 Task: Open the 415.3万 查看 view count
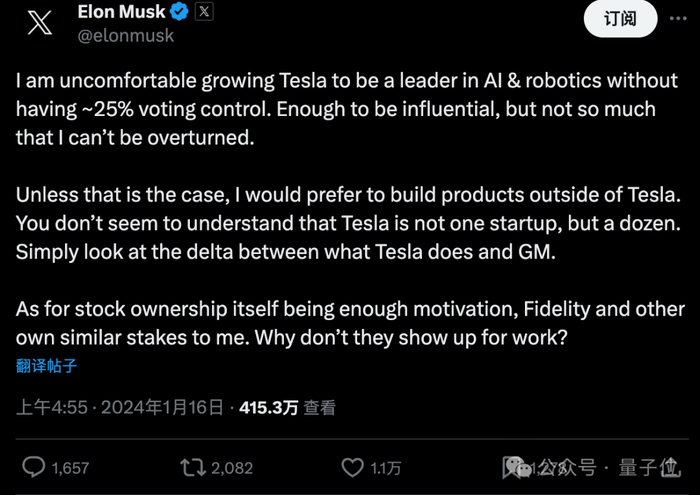[x=287, y=408]
